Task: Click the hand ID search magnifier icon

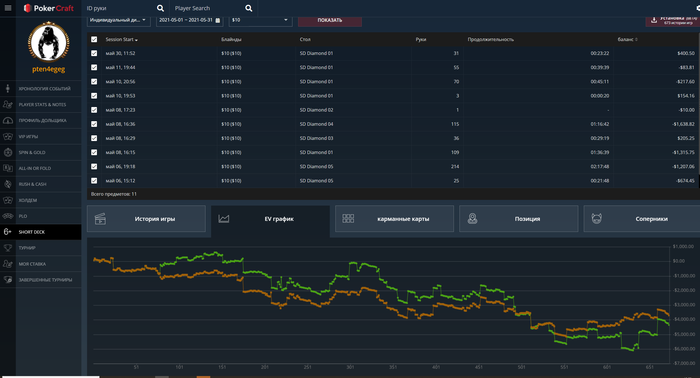Action: (x=160, y=8)
